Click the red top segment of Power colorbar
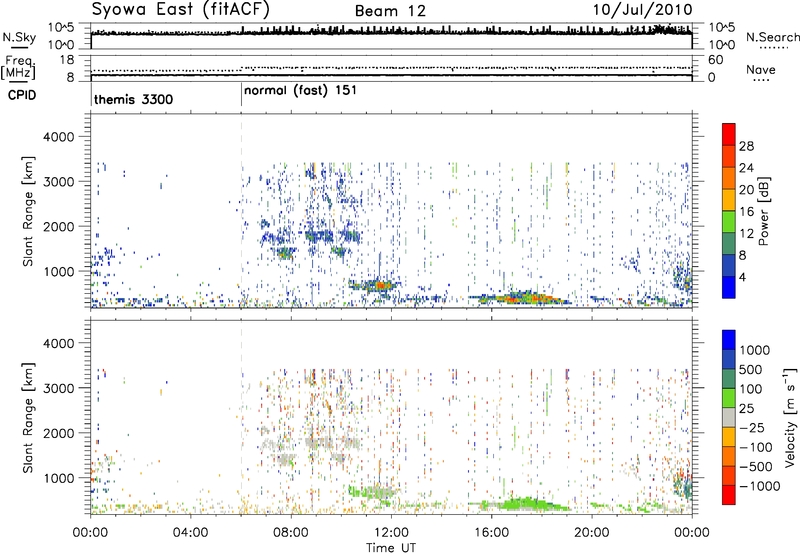This screenshot has height=554, width=800. coord(729,134)
